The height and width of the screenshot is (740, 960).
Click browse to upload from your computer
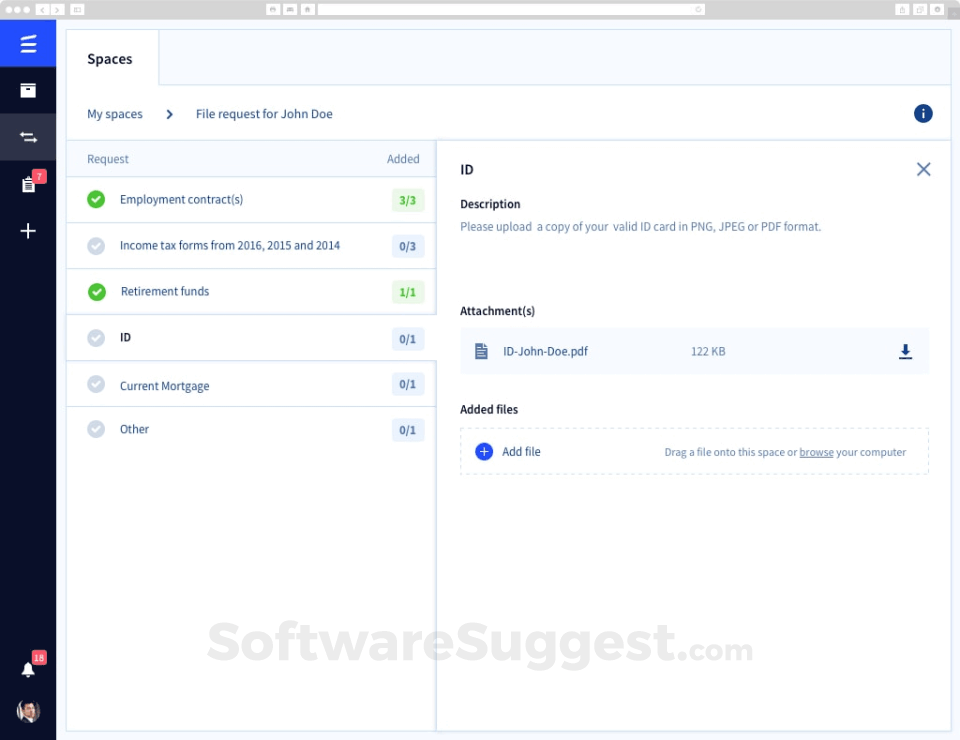coord(816,452)
